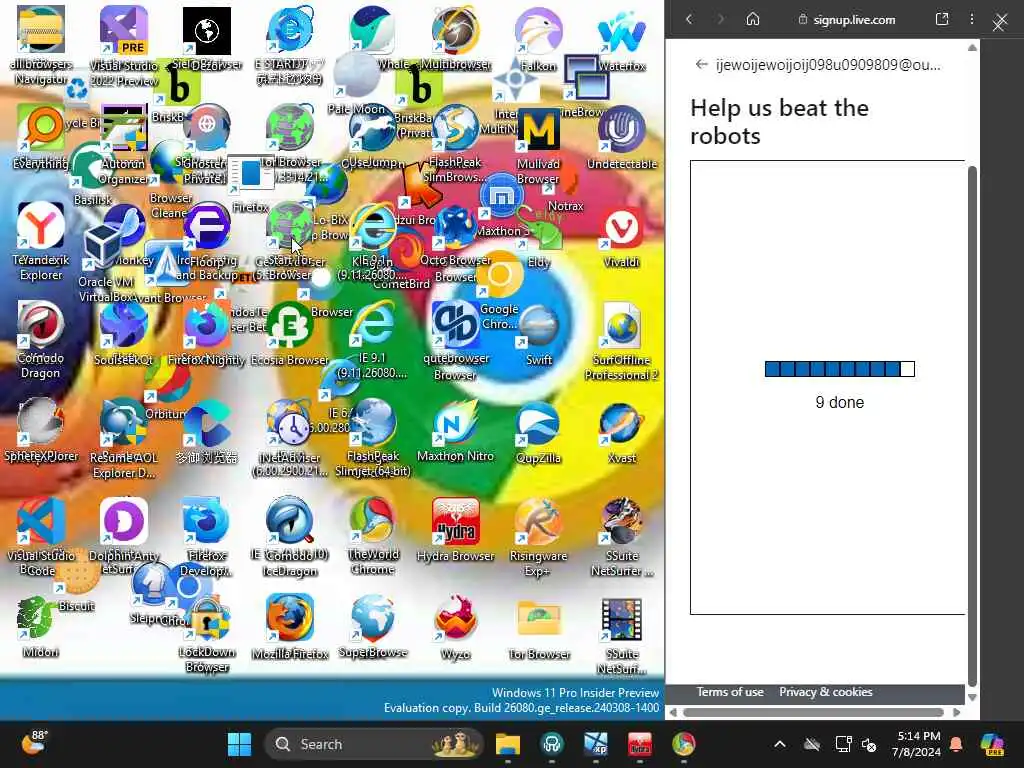Image resolution: width=1024 pixels, height=768 pixels.
Task: Click the right arrow of horizontal scrollbar
Action: pyautogui.click(x=957, y=712)
